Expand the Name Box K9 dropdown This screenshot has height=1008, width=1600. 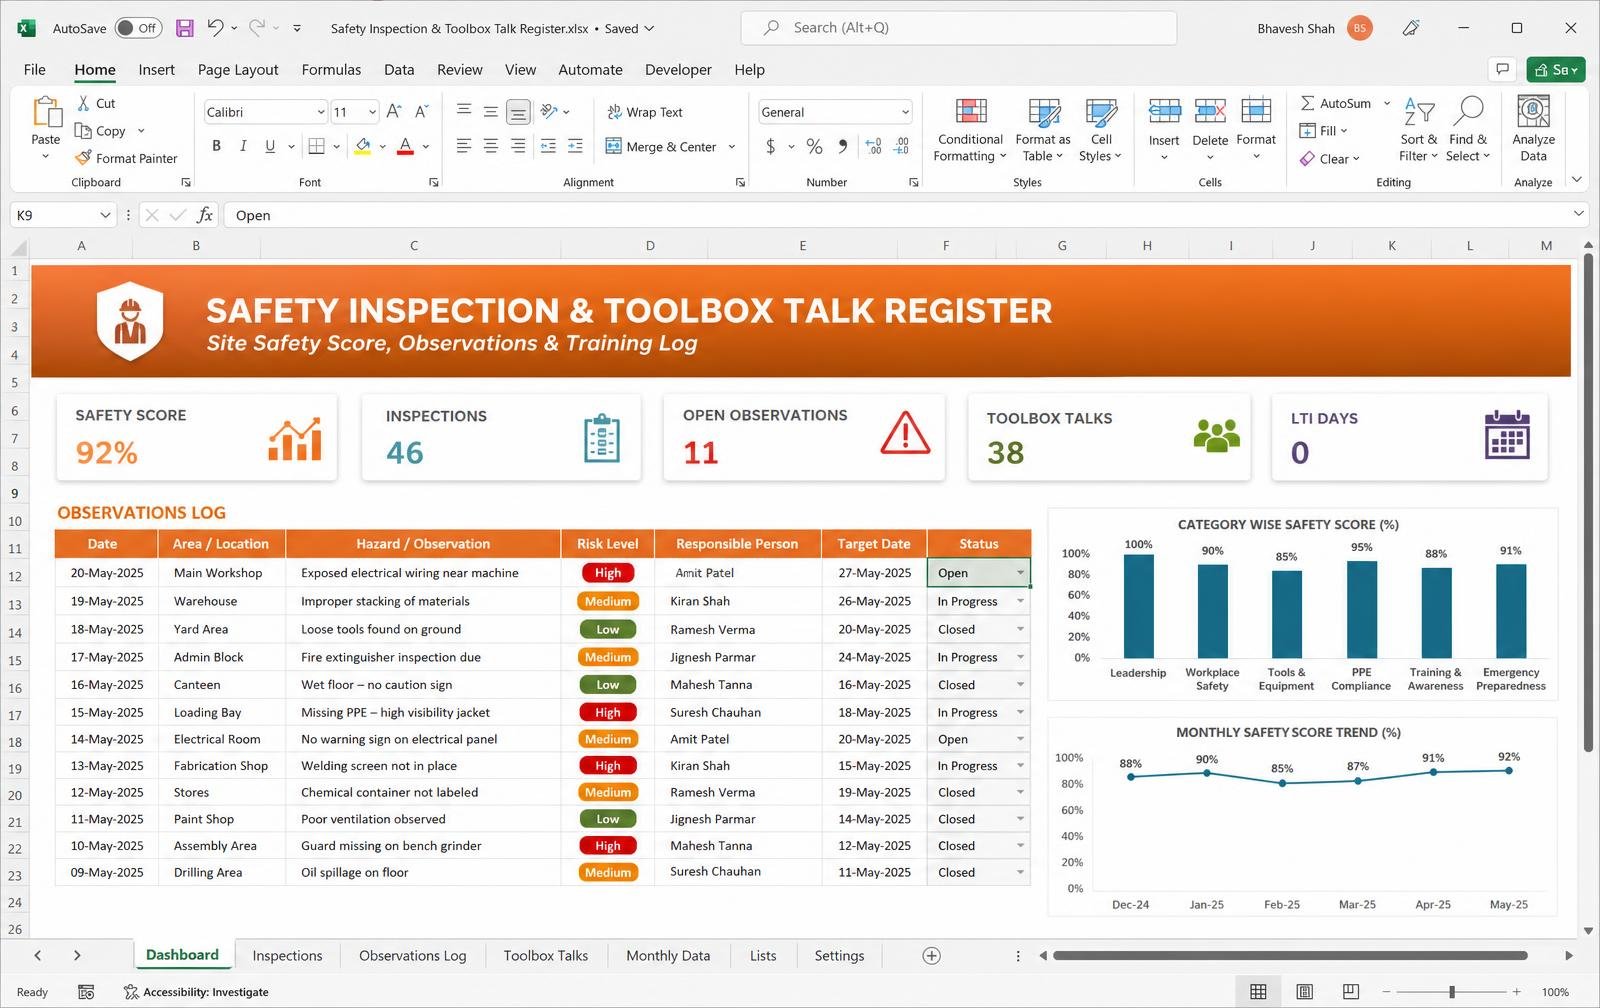[x=105, y=215]
